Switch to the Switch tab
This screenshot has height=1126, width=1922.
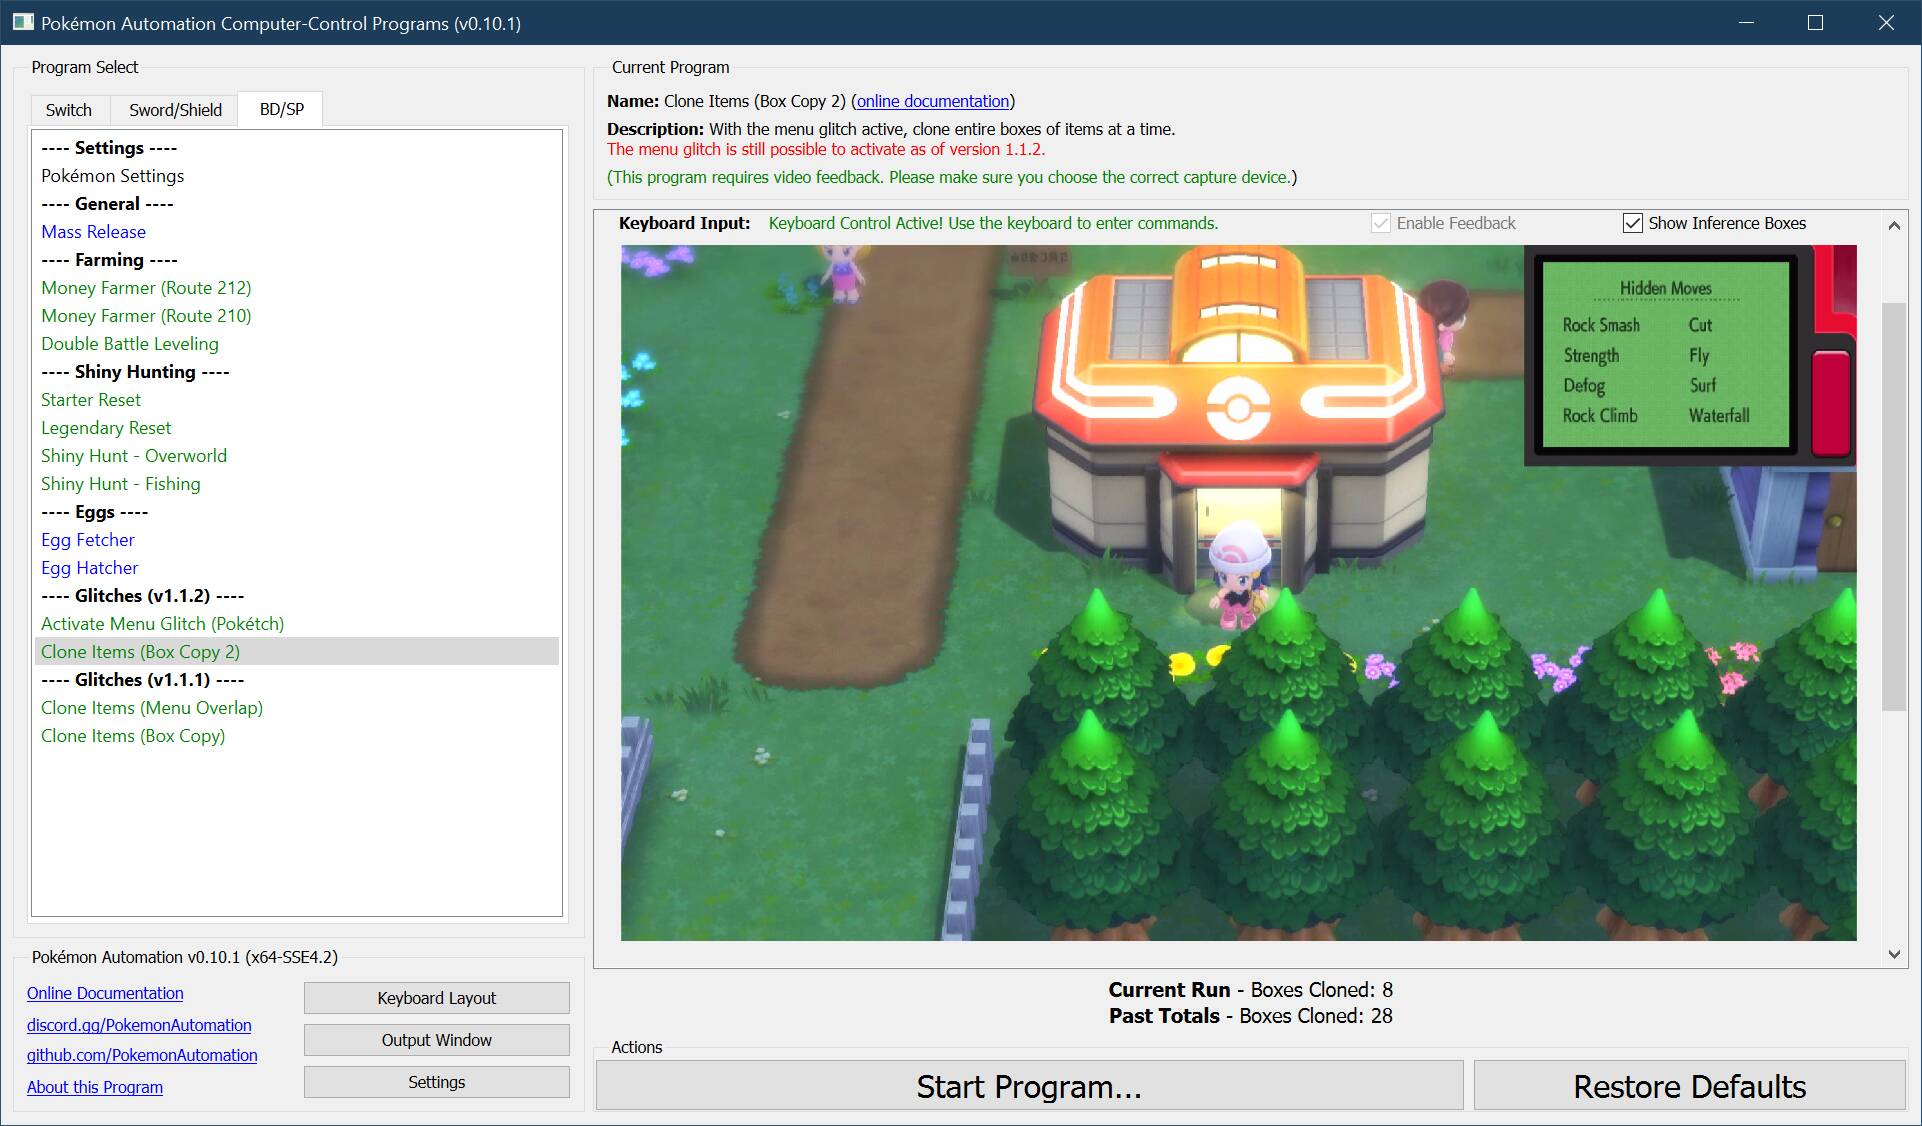pos(68,110)
